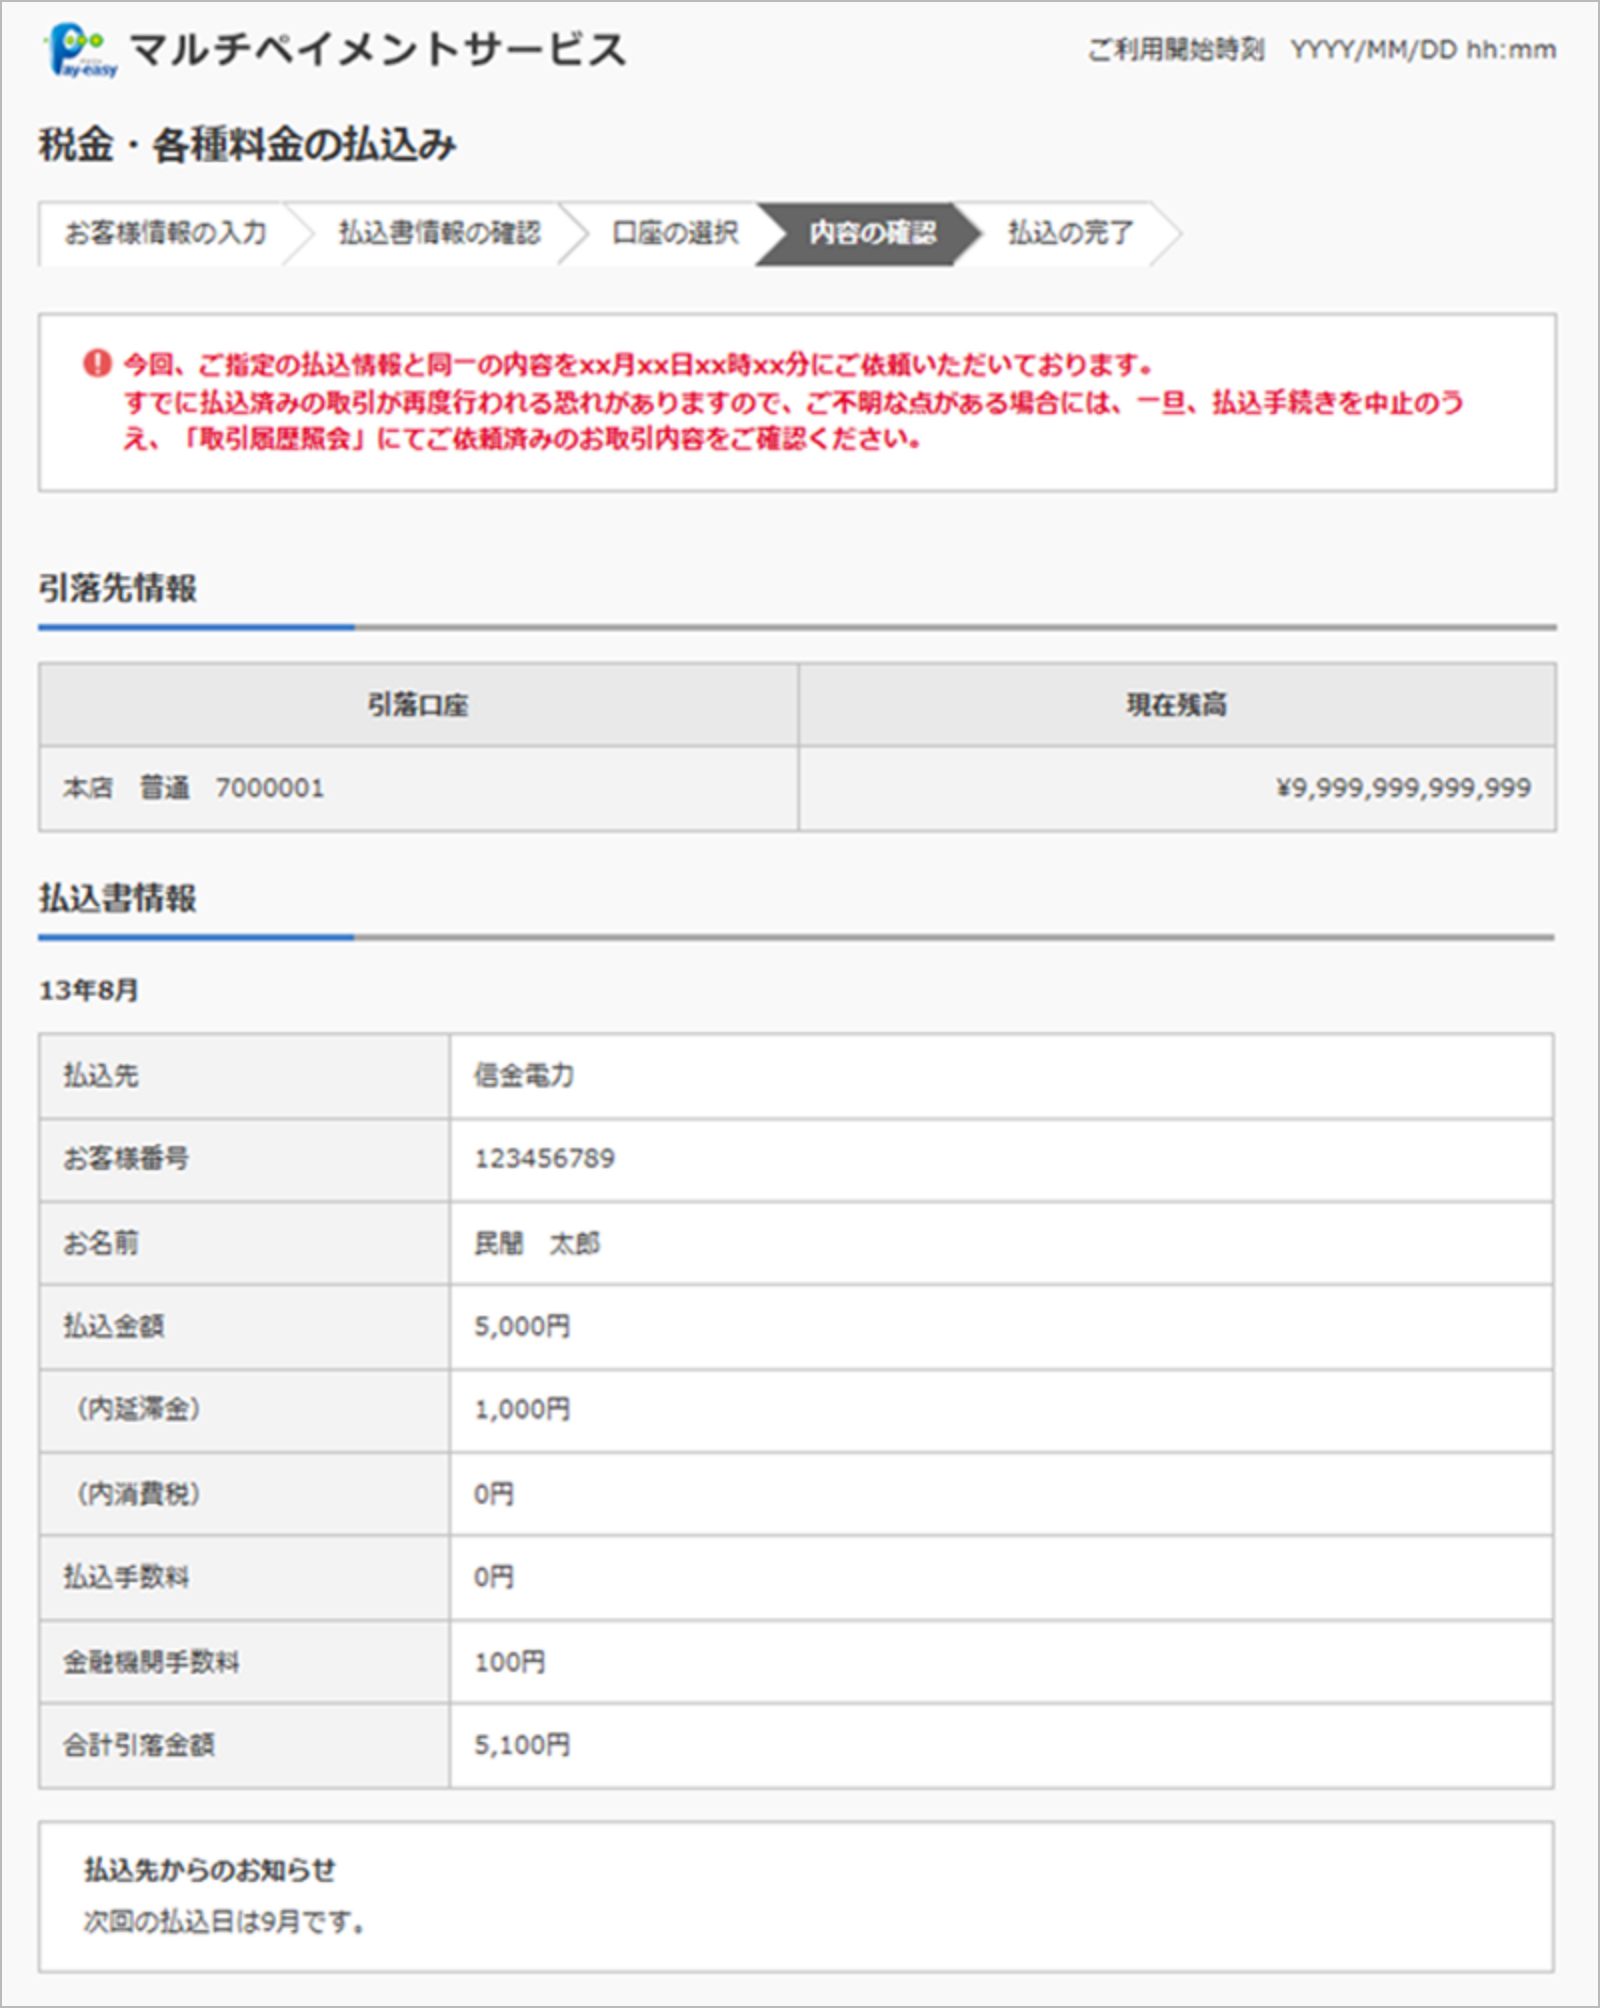The height and width of the screenshot is (2008, 1600).
Task: Click the 払込先からのお知らせ notice heading
Action: pos(210,1870)
